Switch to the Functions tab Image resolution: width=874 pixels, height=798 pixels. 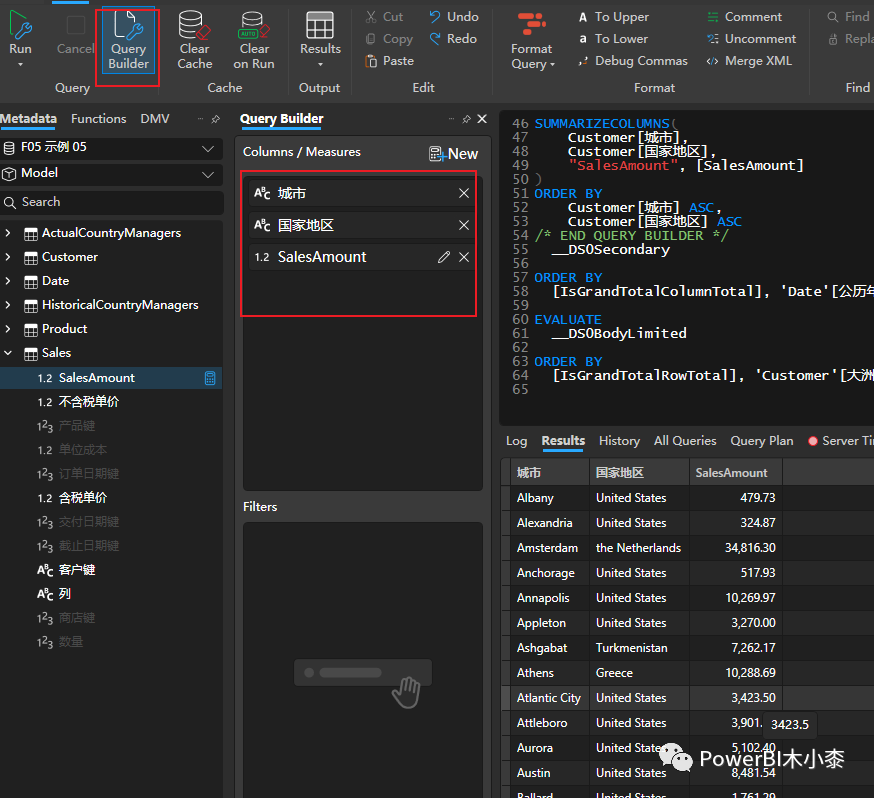(x=98, y=119)
